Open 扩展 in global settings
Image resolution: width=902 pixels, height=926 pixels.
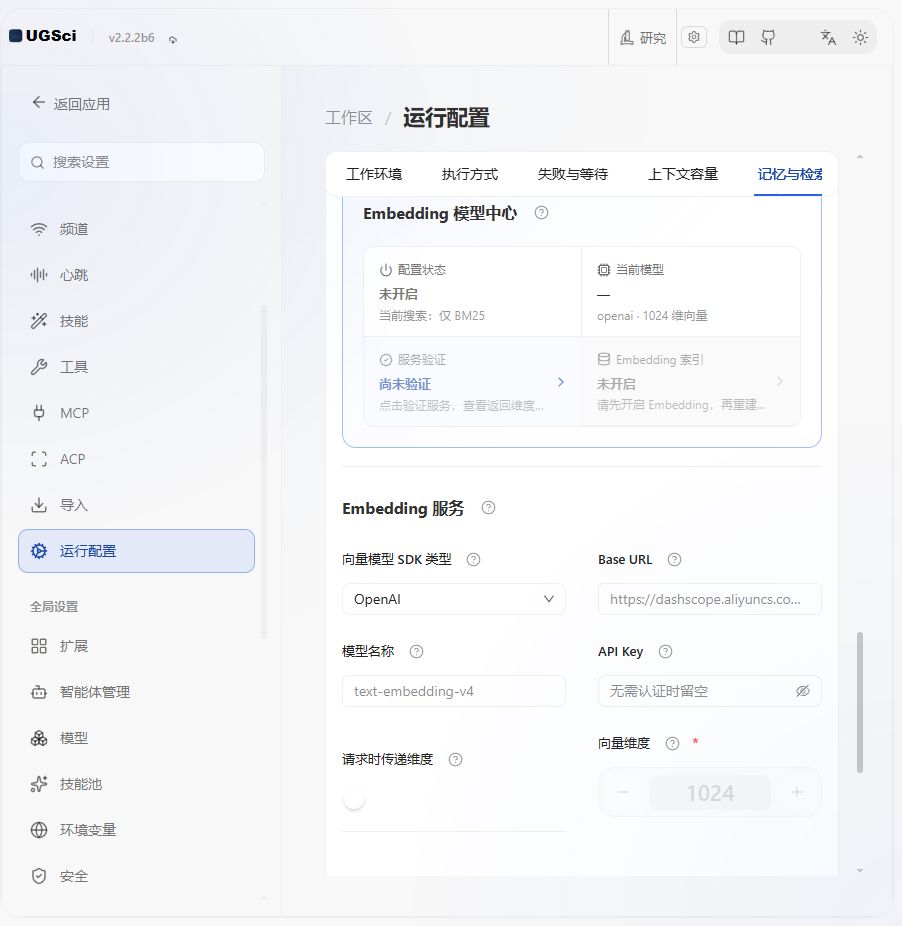(136, 646)
